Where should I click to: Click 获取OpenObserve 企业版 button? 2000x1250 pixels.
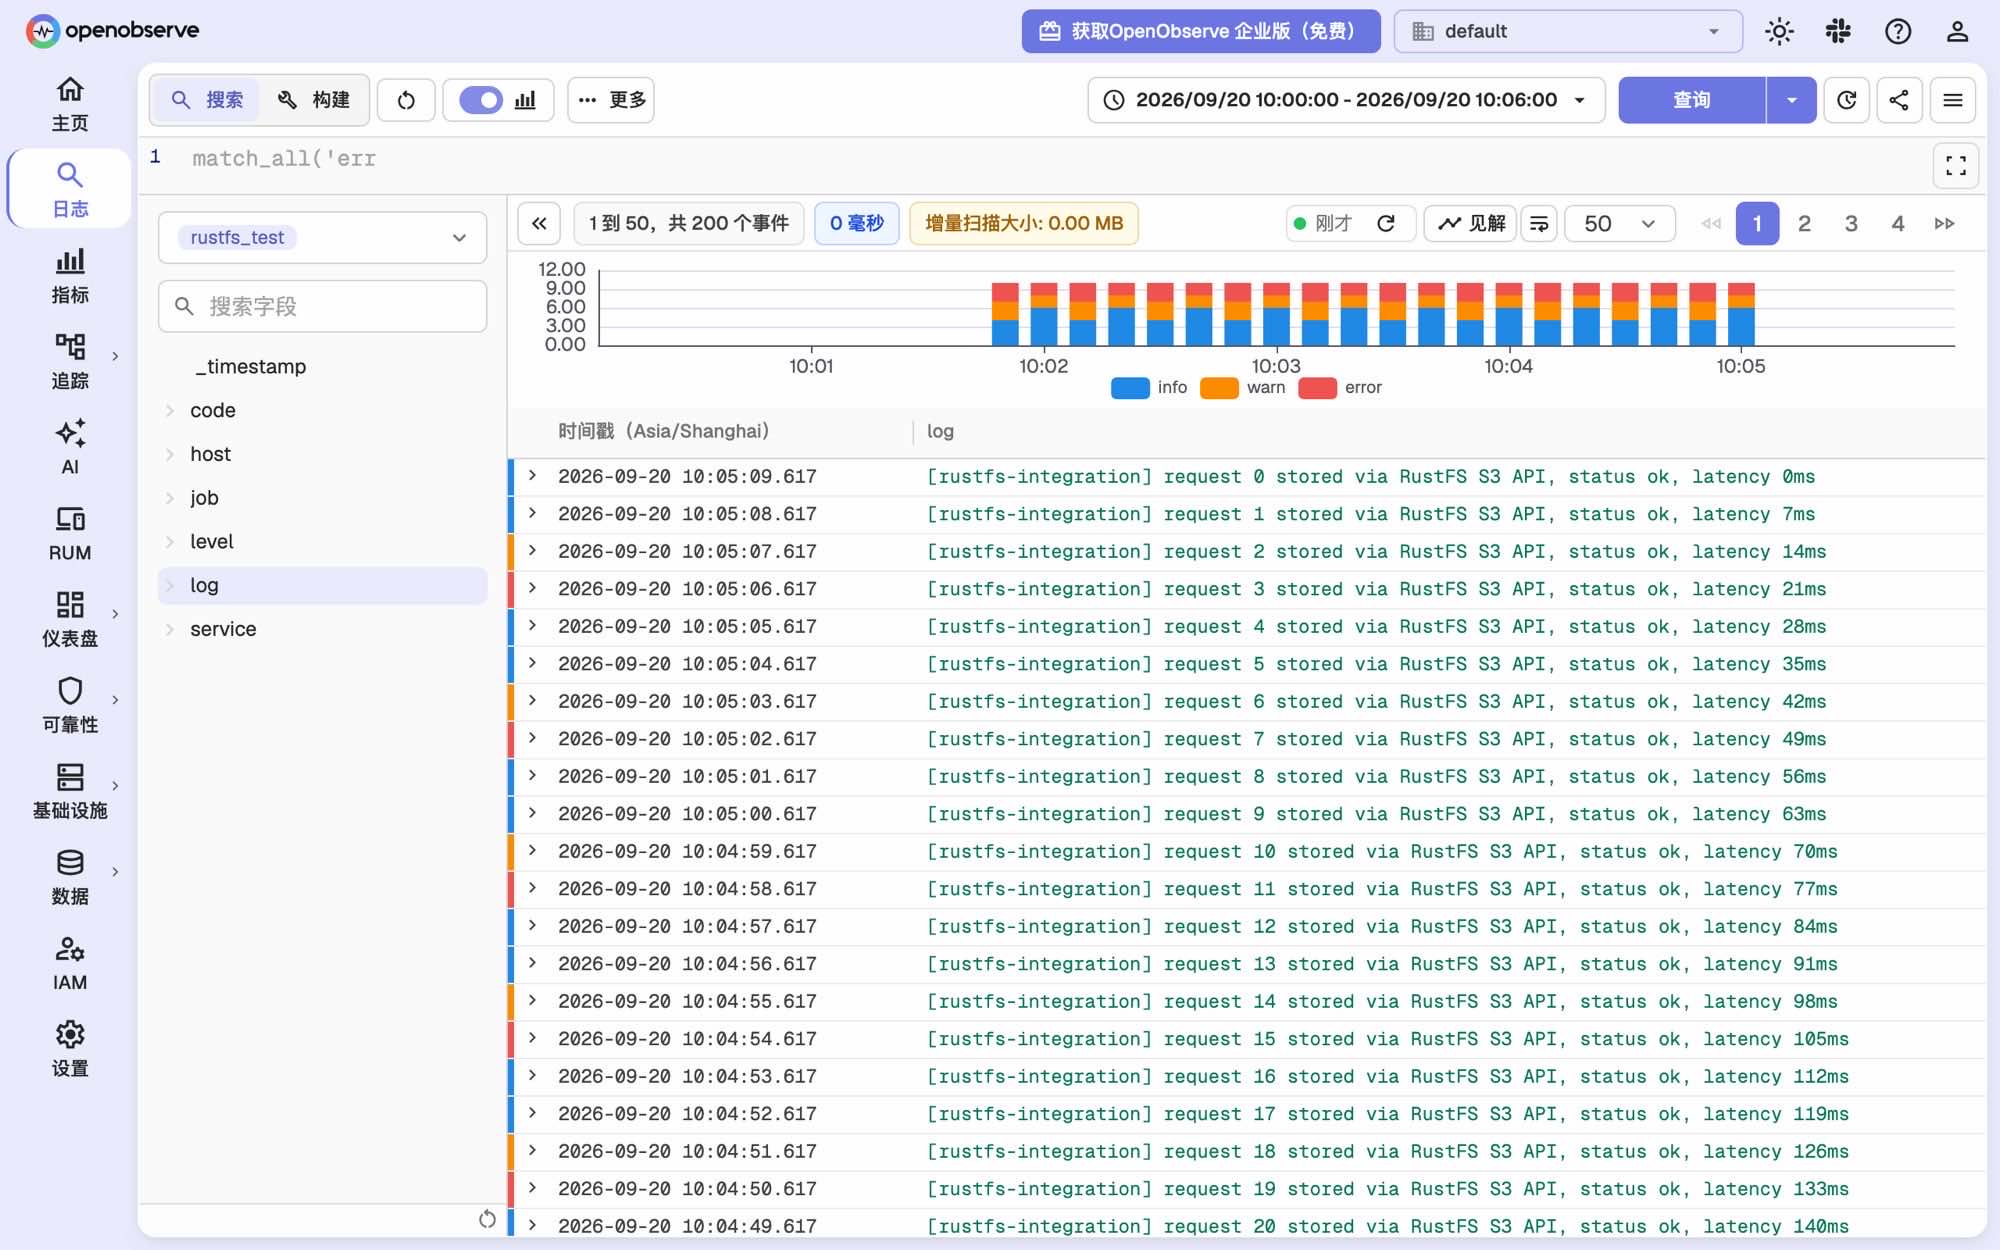(x=1201, y=31)
